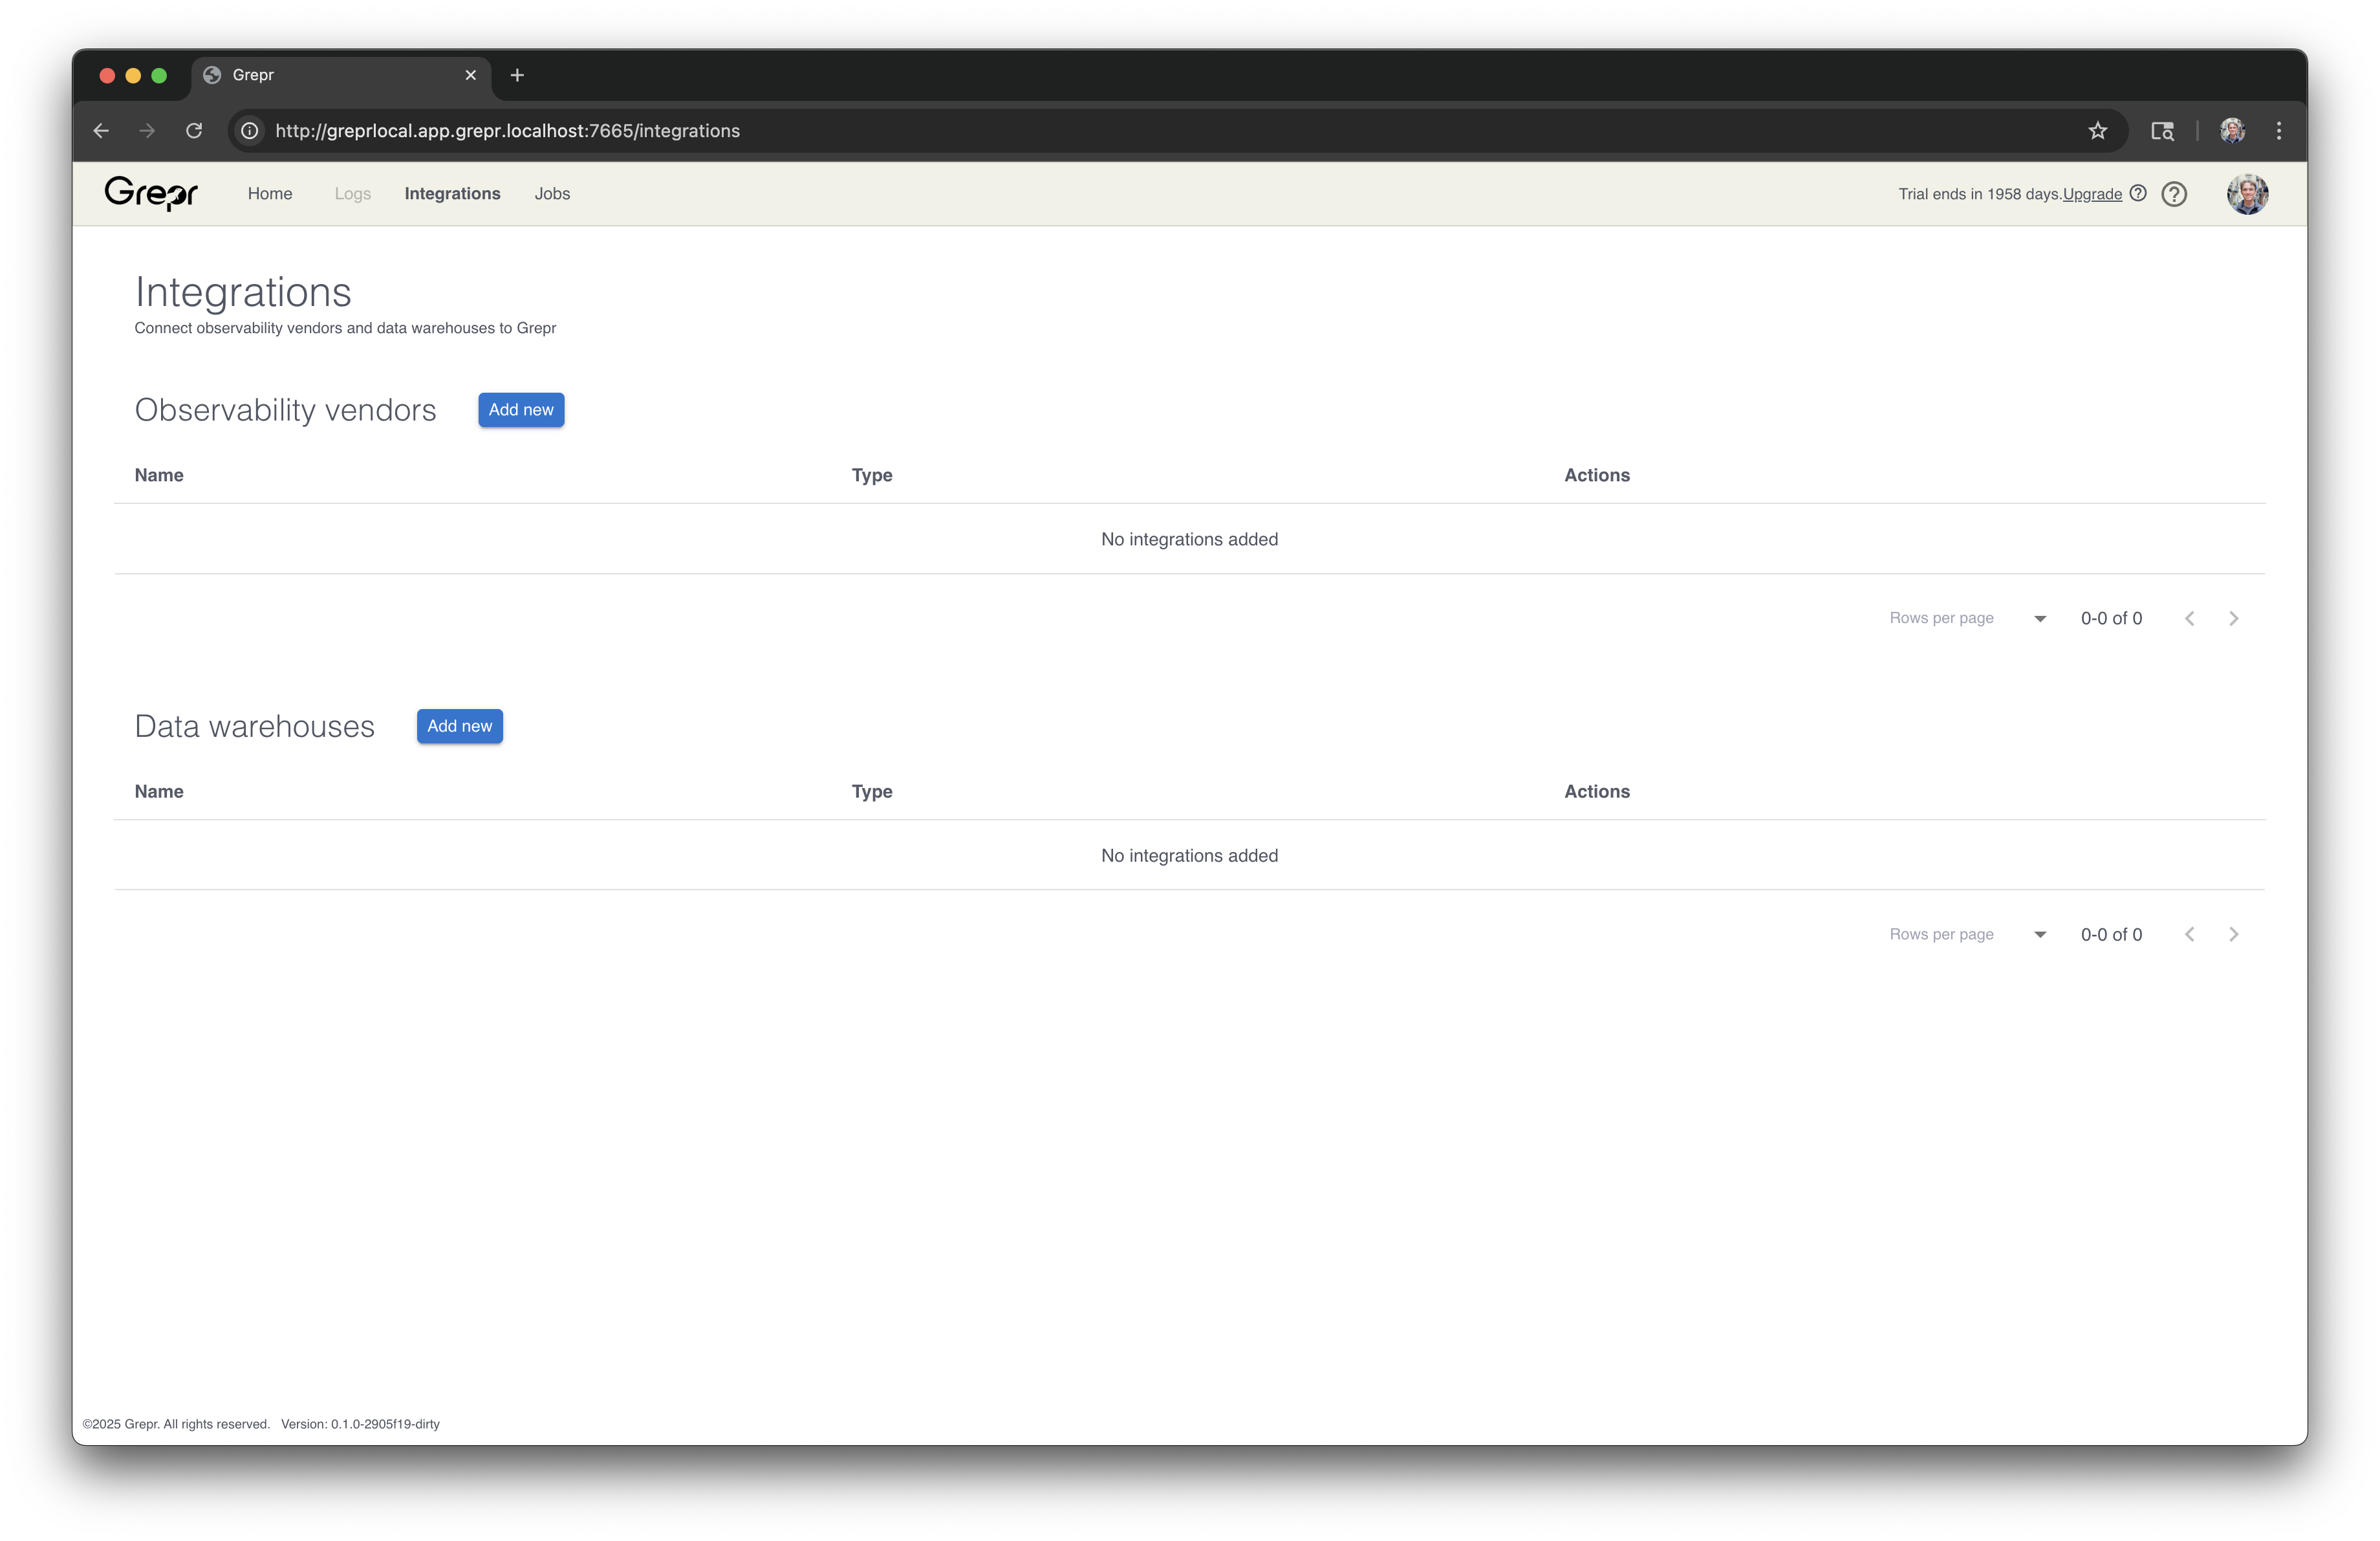Go to previous page of Data warehouses table
2380x1541 pixels.
click(2190, 934)
